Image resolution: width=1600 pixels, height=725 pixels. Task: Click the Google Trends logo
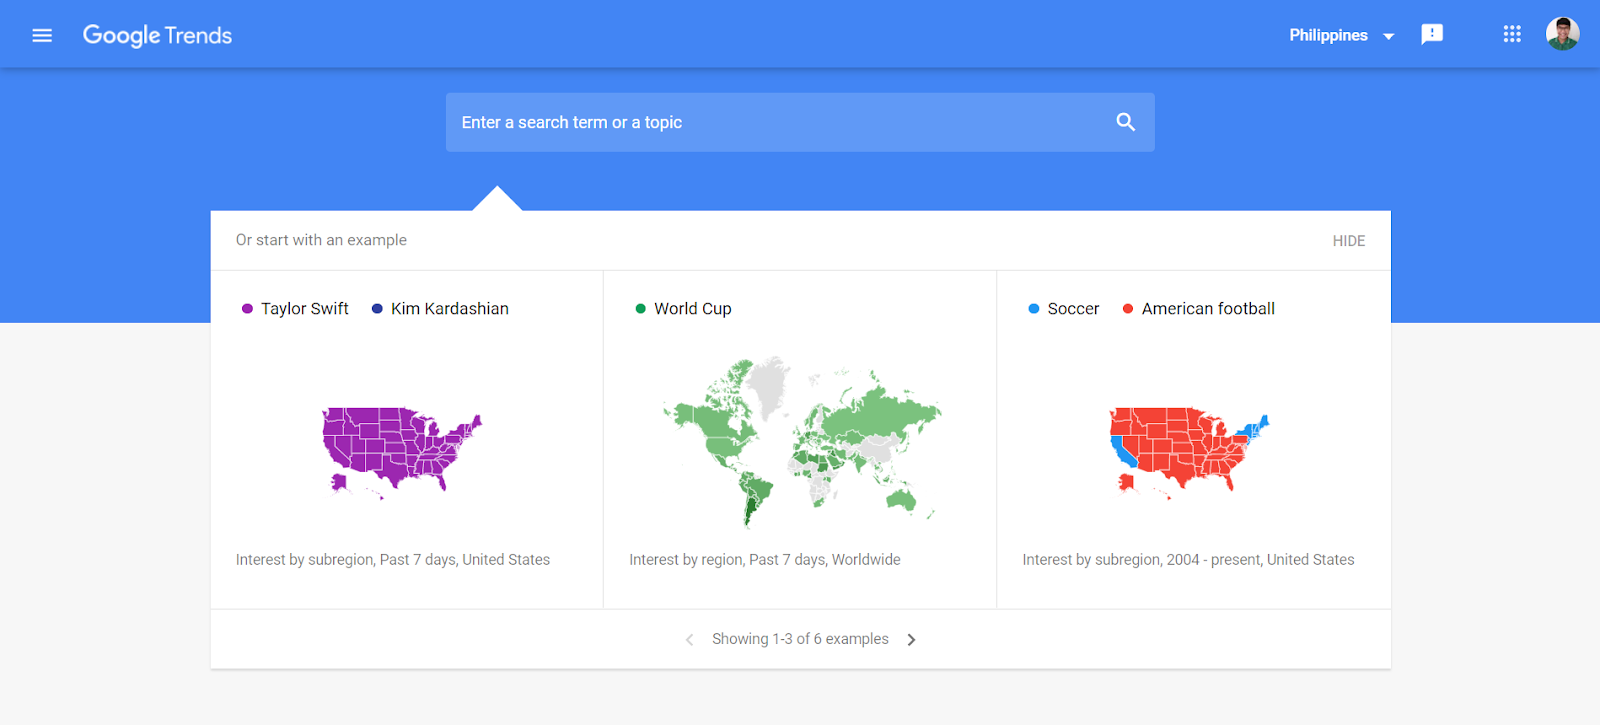pyautogui.click(x=157, y=35)
